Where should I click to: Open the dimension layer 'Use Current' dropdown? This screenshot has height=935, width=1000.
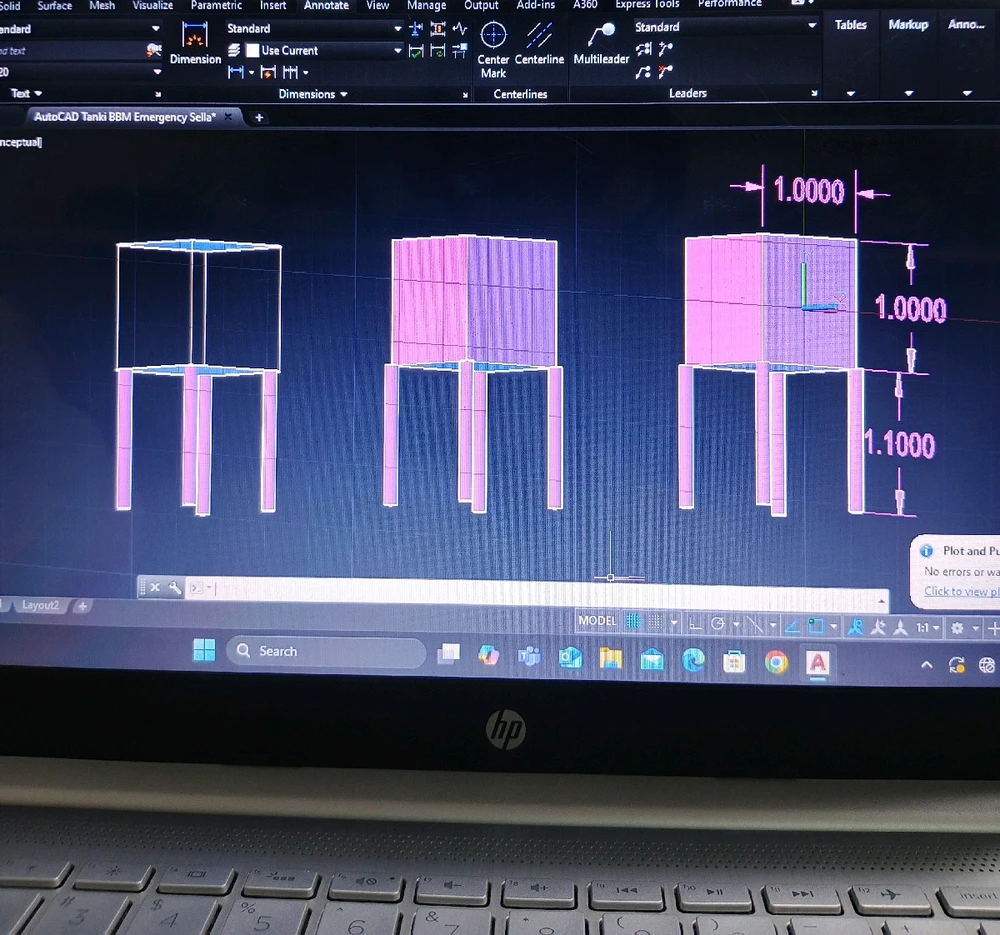point(398,50)
